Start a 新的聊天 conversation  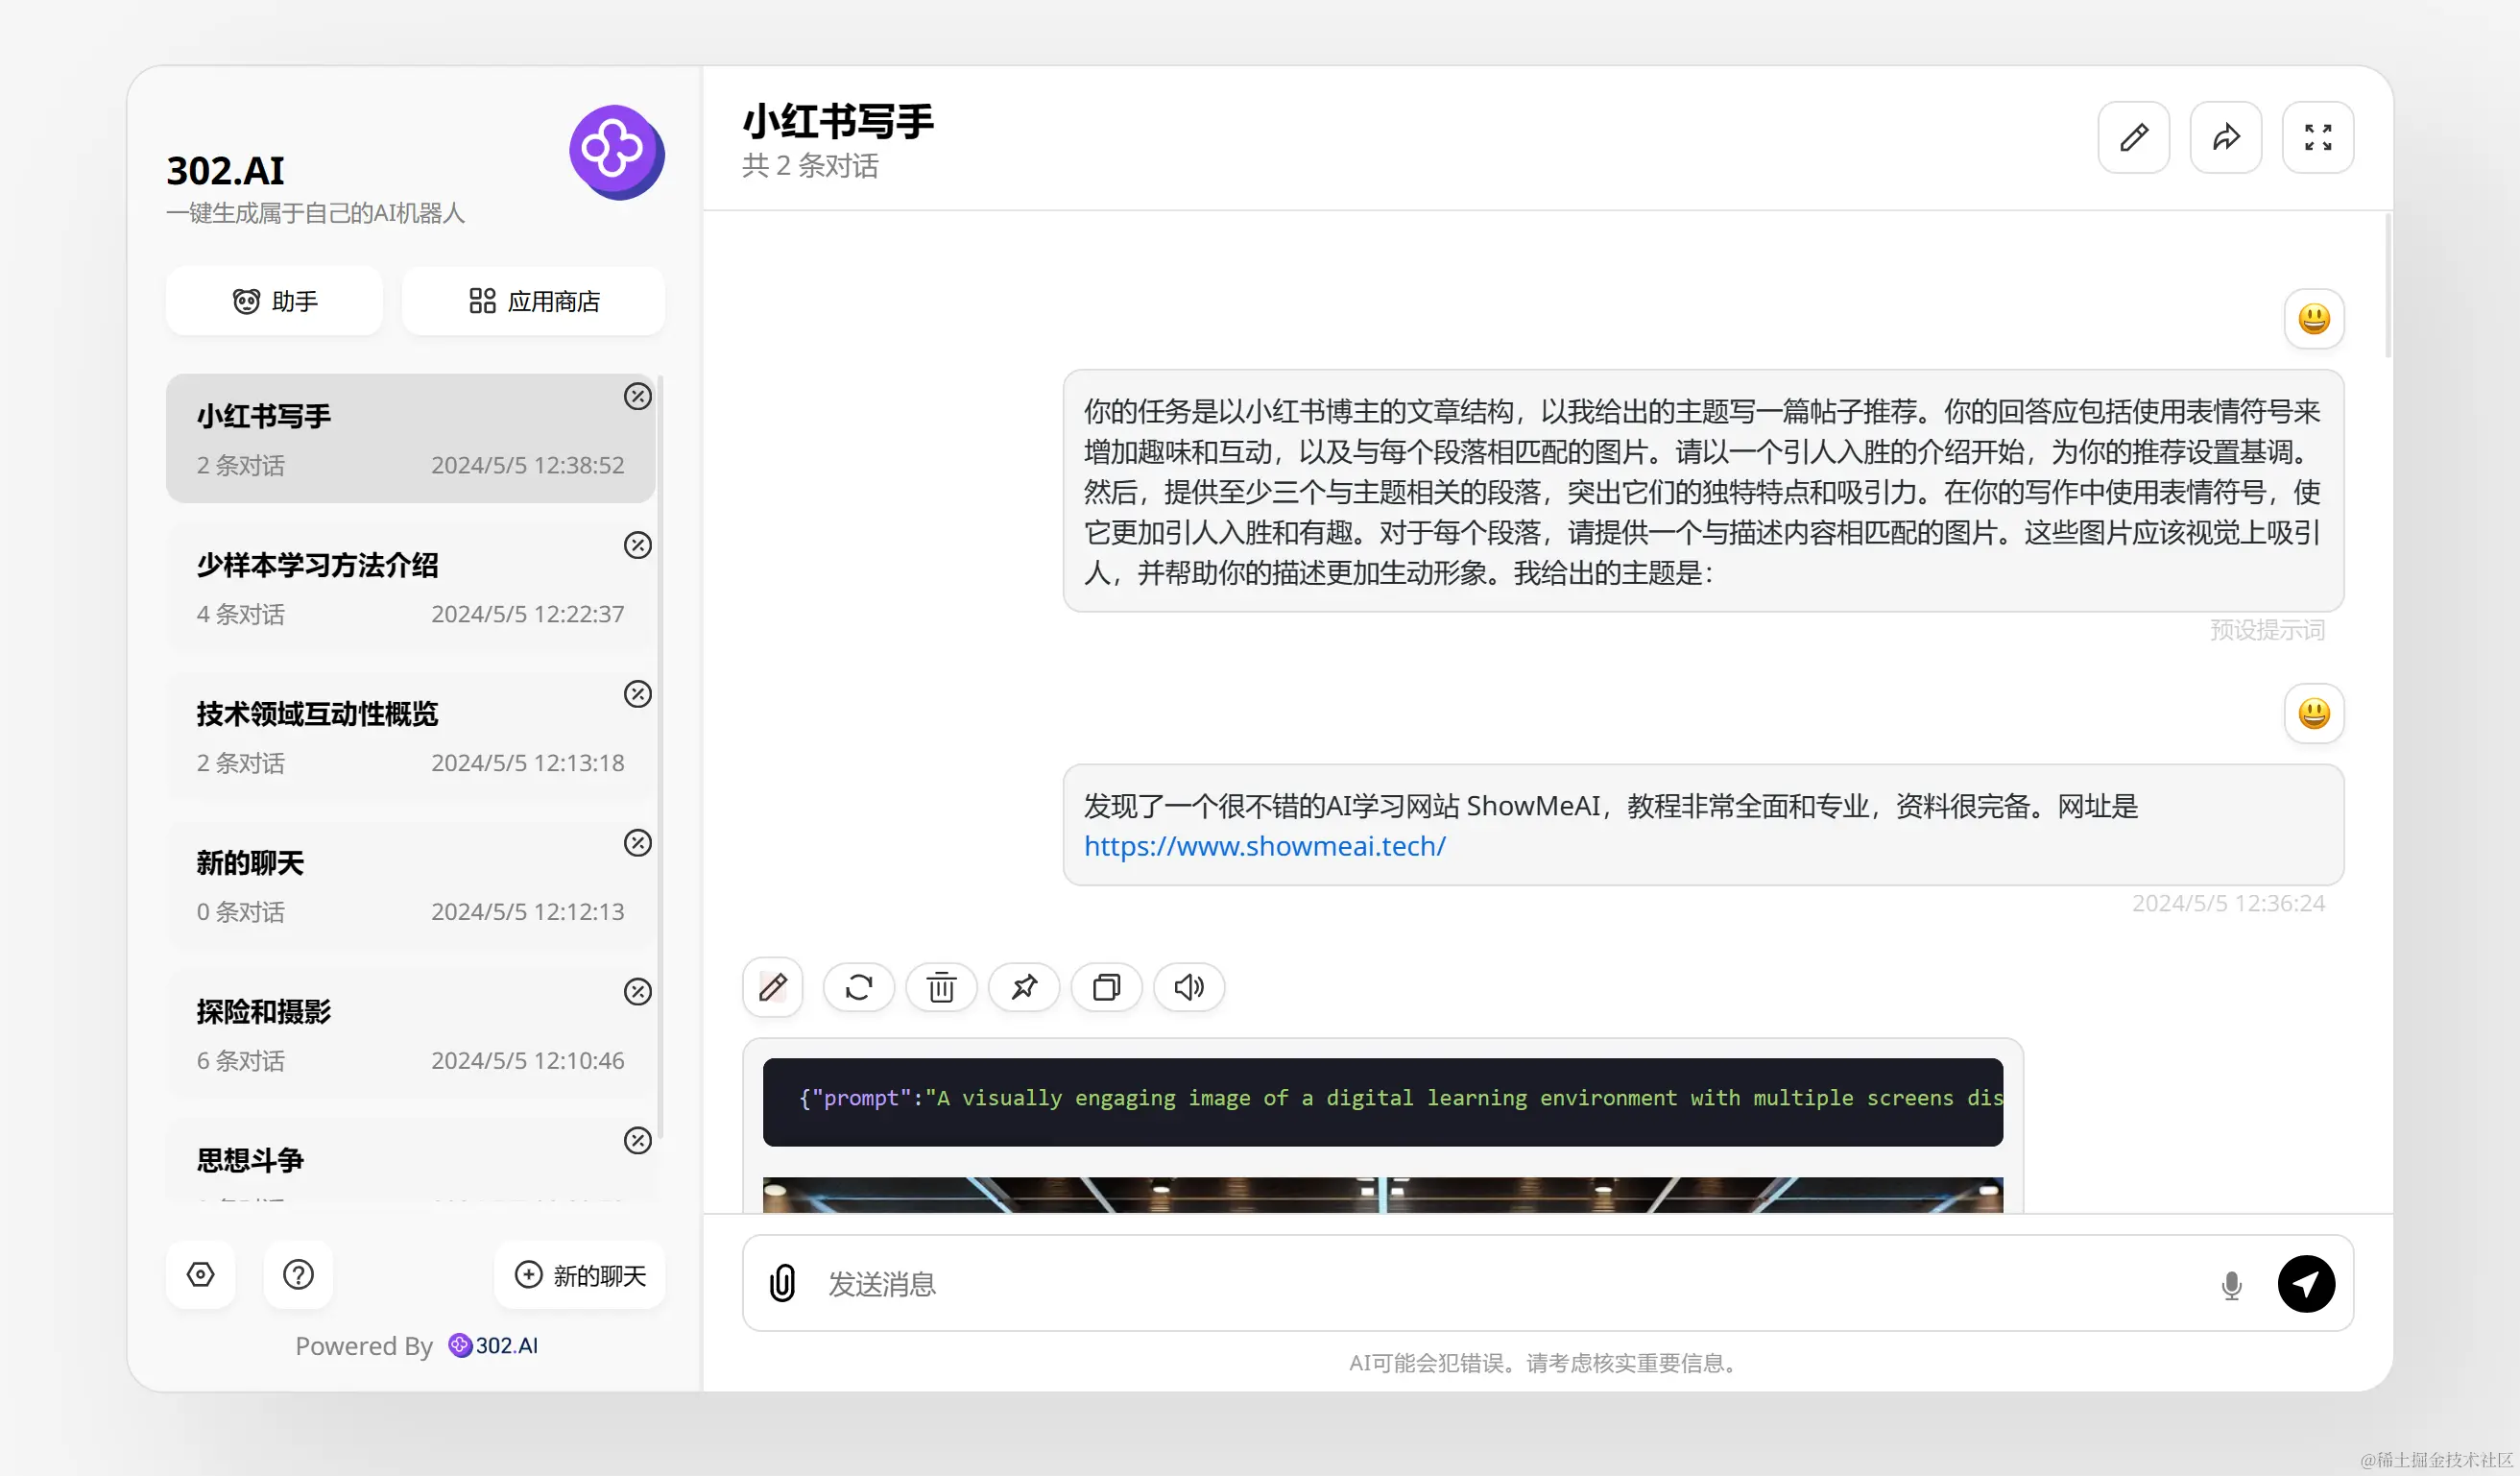(x=580, y=1274)
